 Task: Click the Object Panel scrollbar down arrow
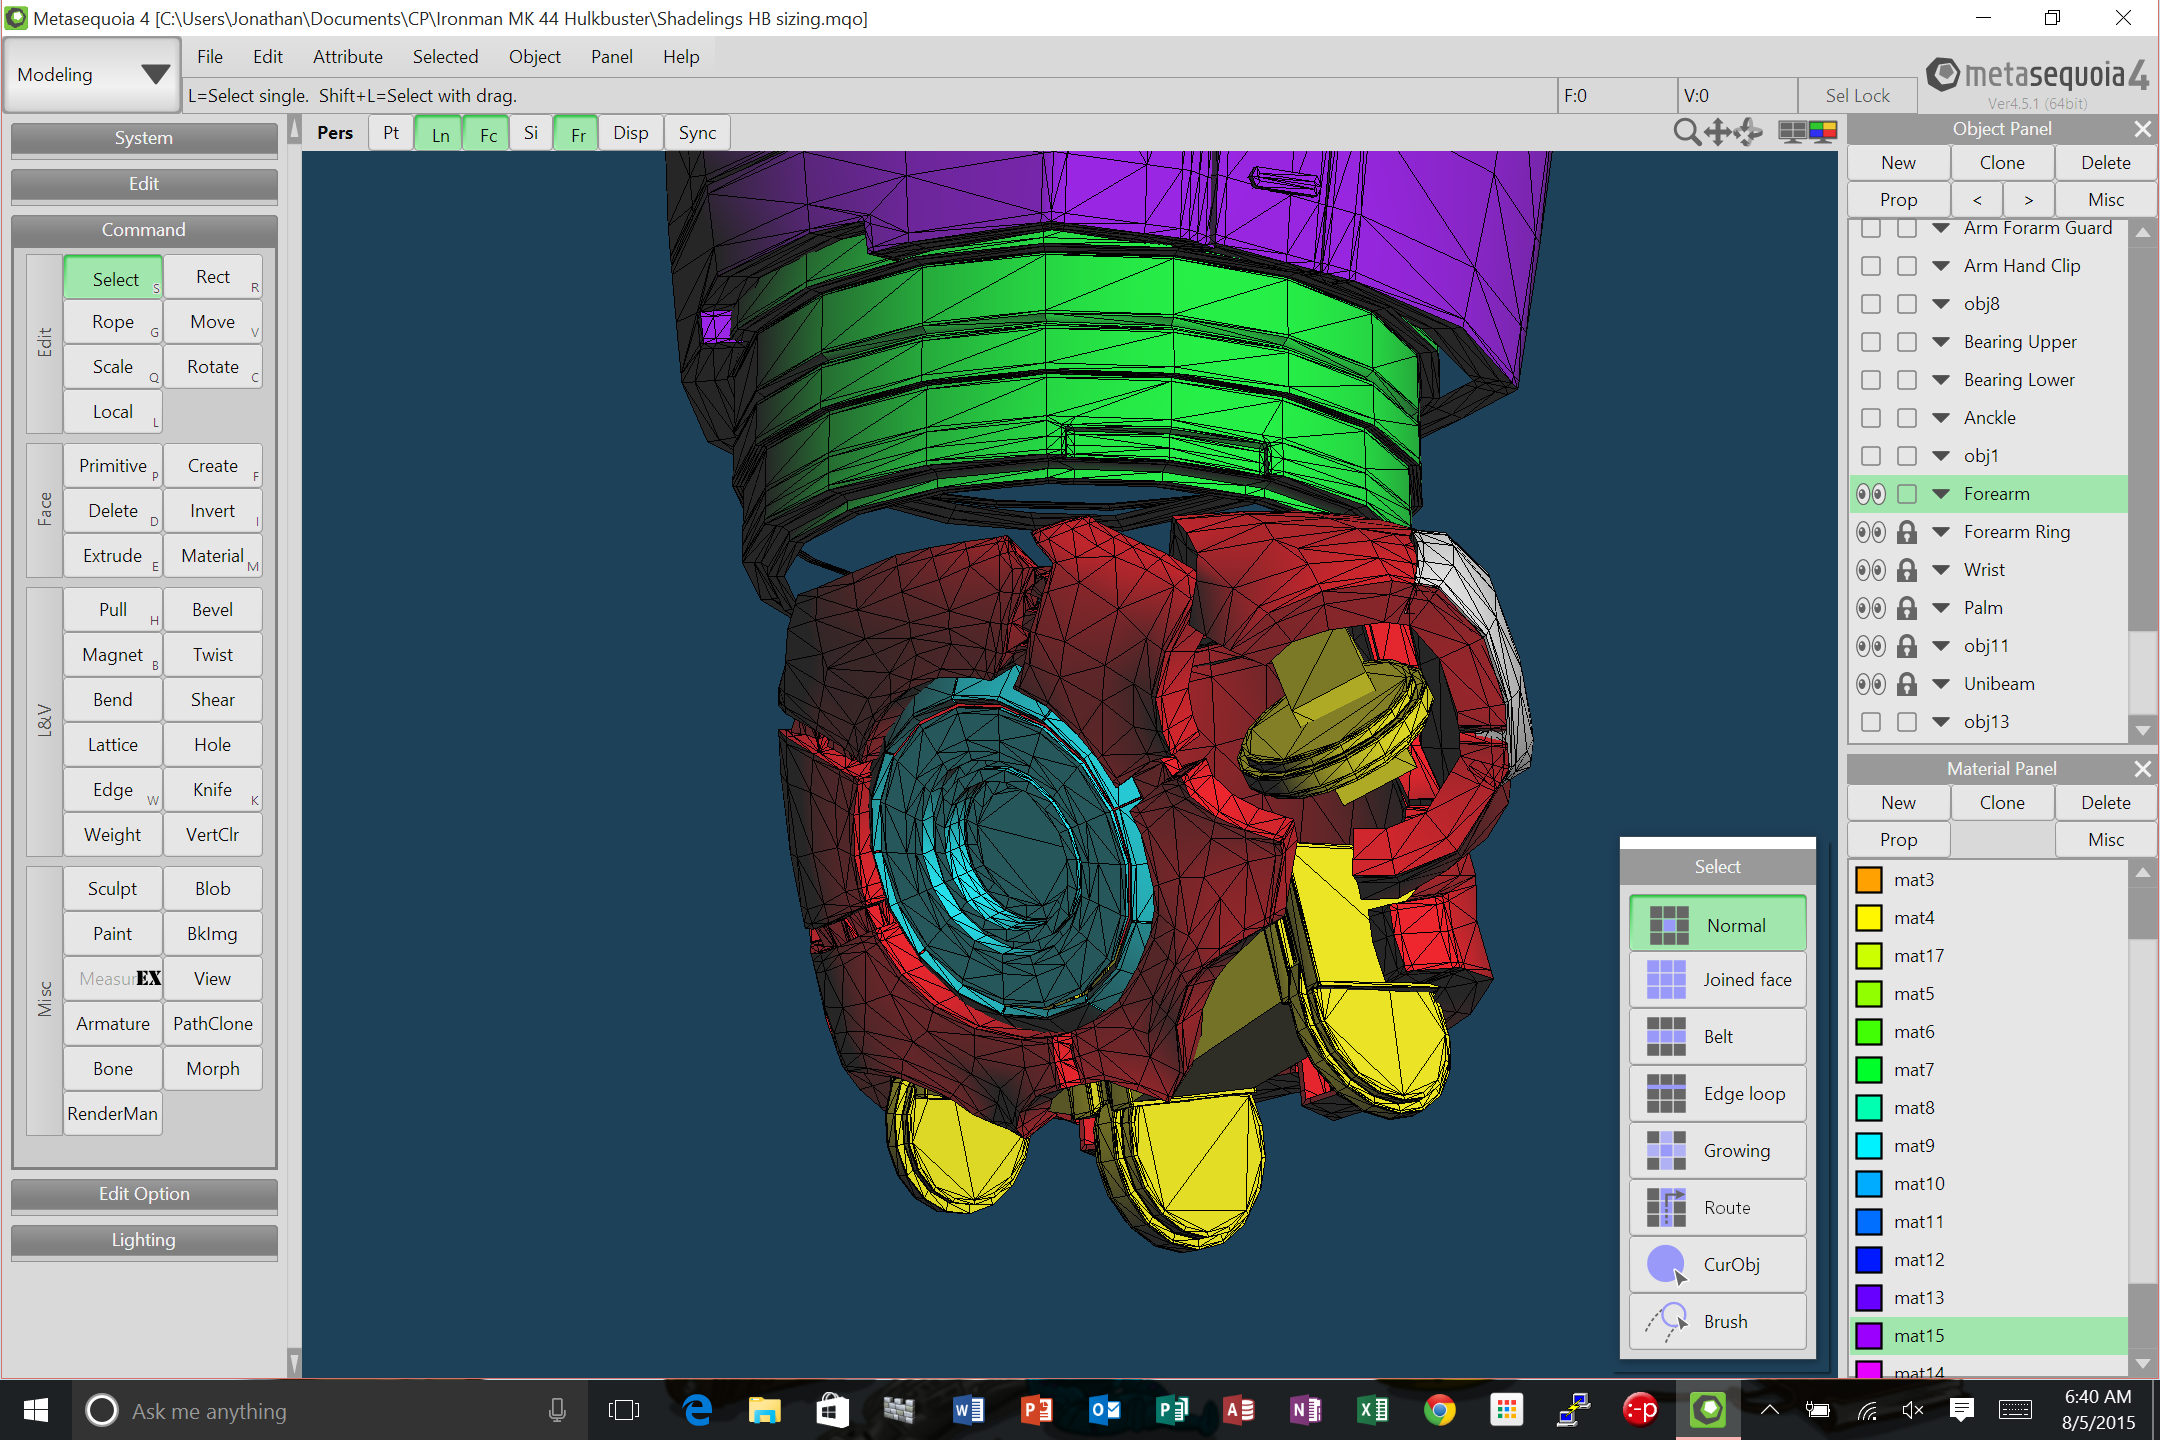point(2142,731)
